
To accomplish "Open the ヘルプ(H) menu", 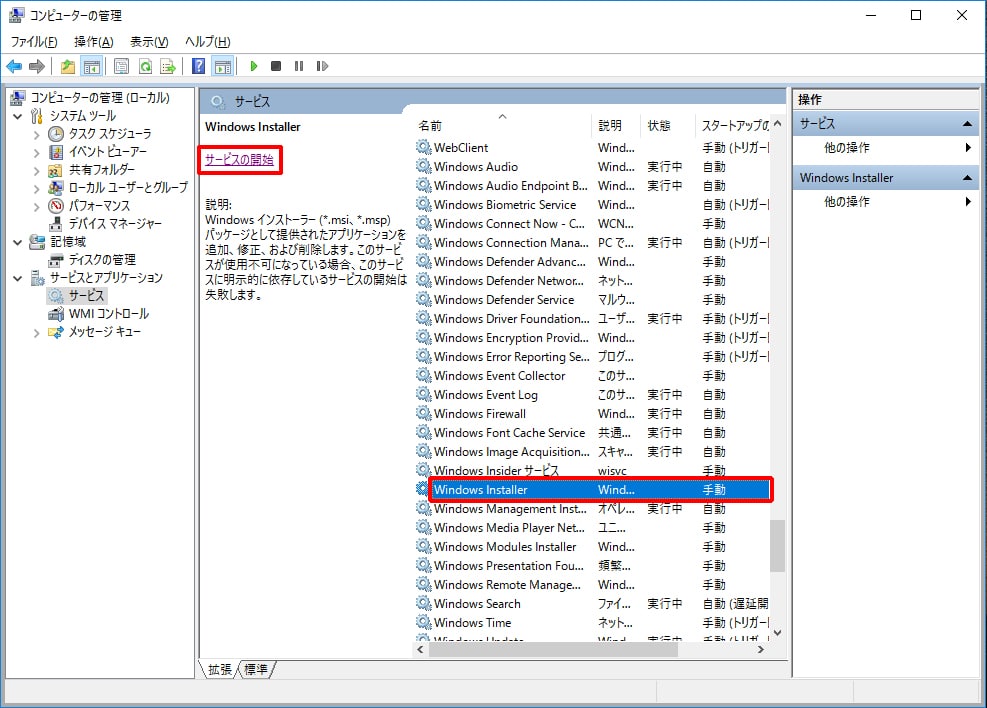I will (x=208, y=42).
